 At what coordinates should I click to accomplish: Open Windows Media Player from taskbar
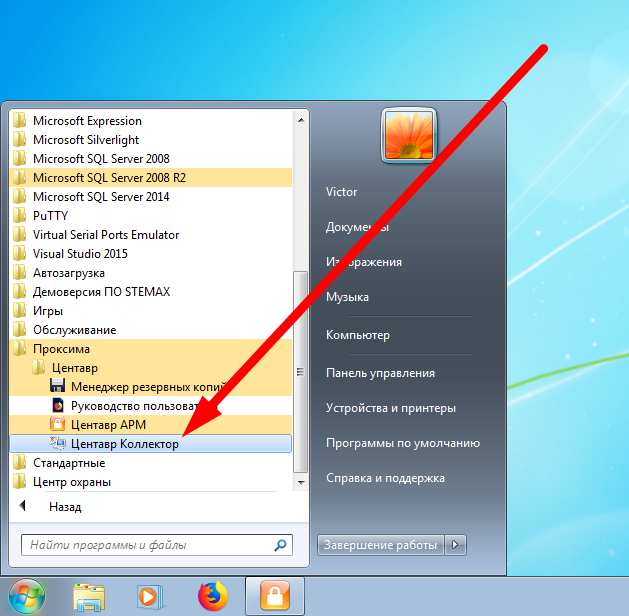tap(150, 597)
